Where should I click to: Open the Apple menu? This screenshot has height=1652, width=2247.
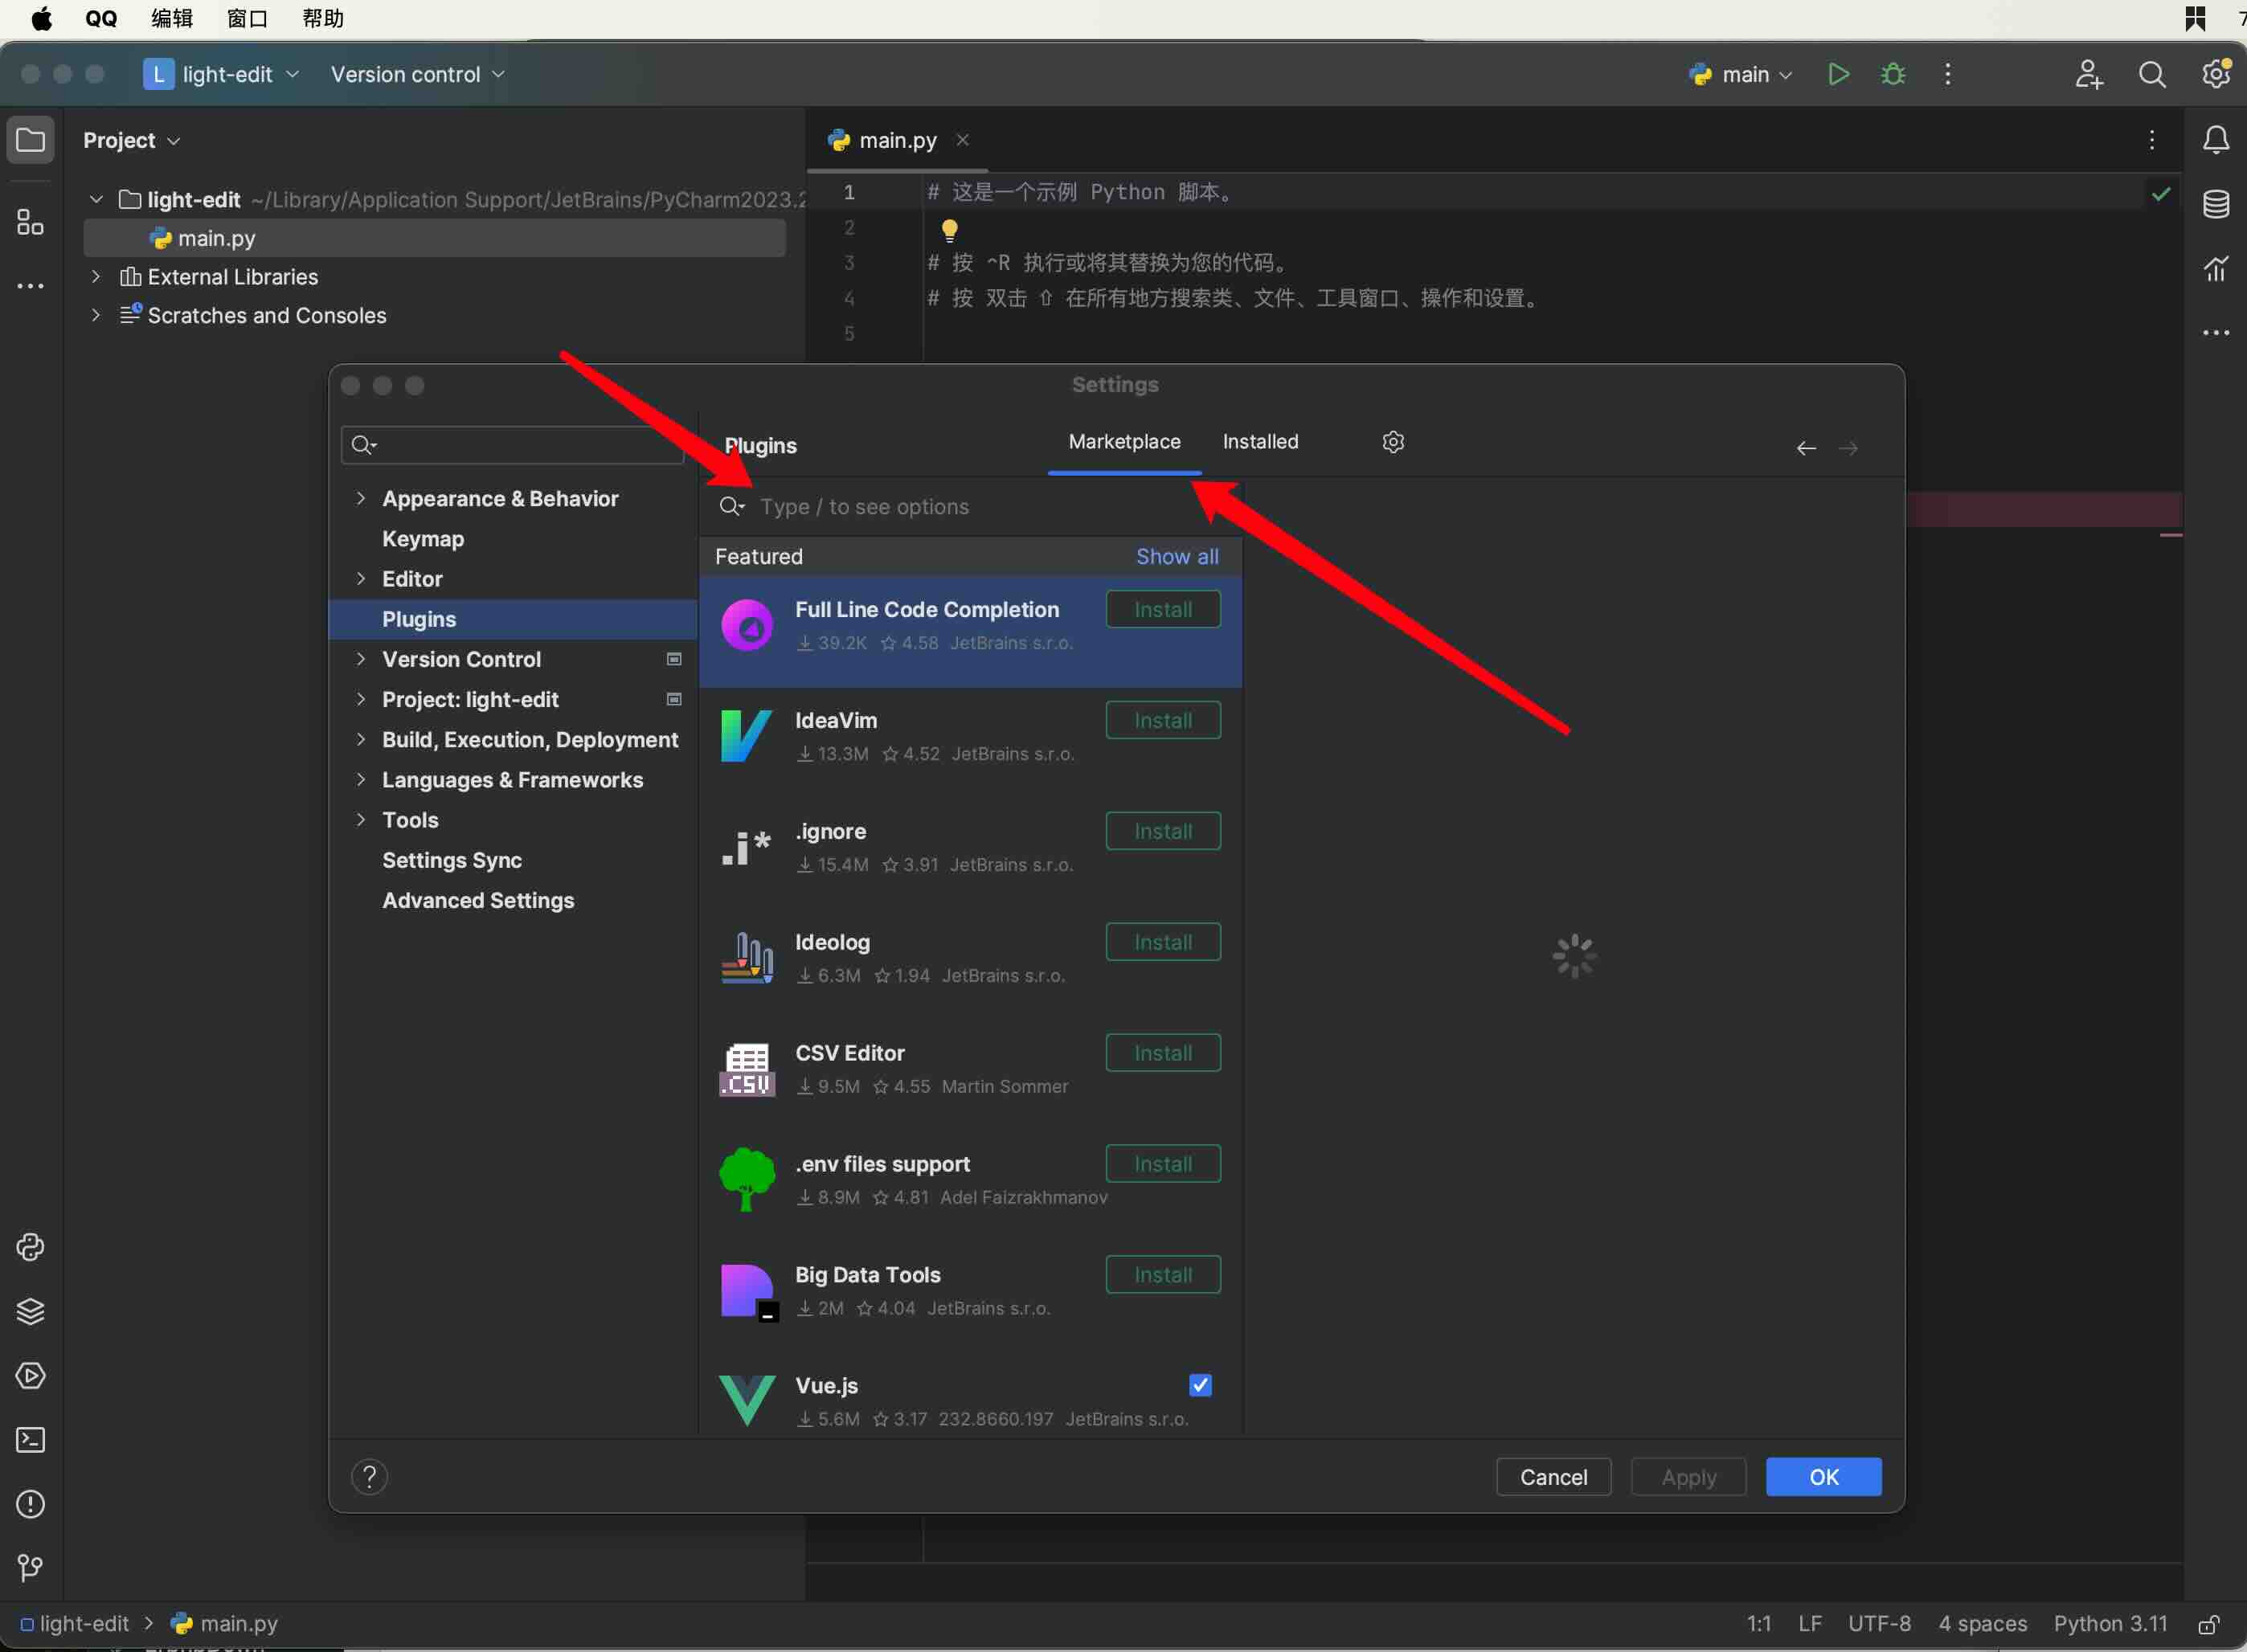point(42,18)
